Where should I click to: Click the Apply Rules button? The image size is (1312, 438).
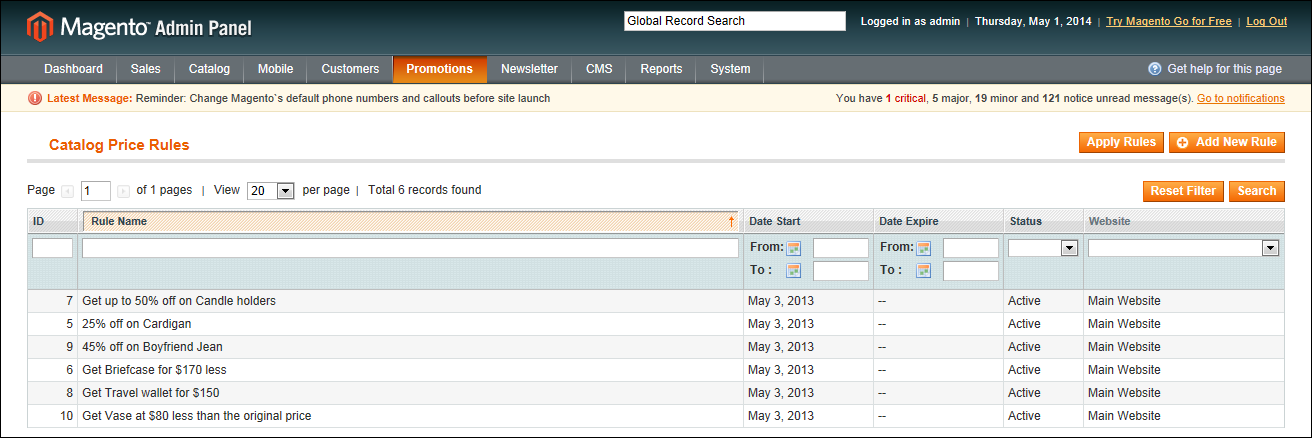point(1121,142)
